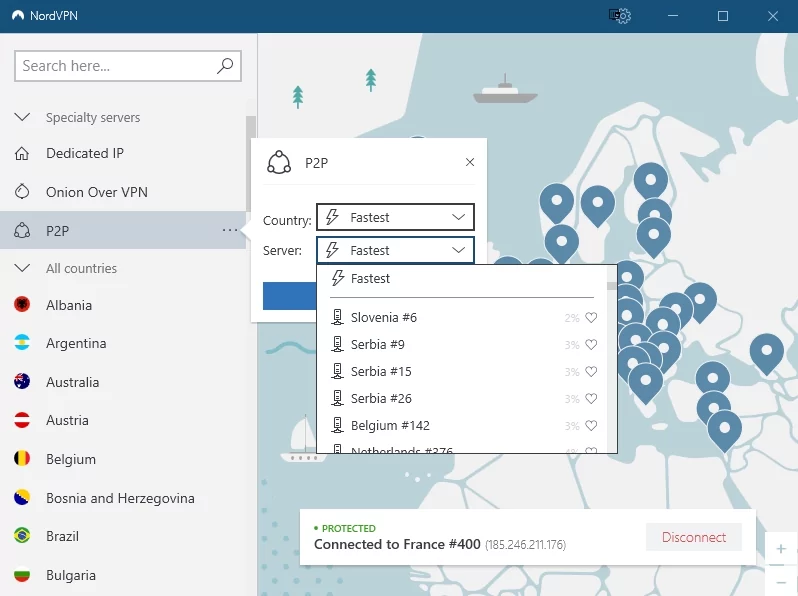Select Belgium #142 from the server list

(462, 425)
